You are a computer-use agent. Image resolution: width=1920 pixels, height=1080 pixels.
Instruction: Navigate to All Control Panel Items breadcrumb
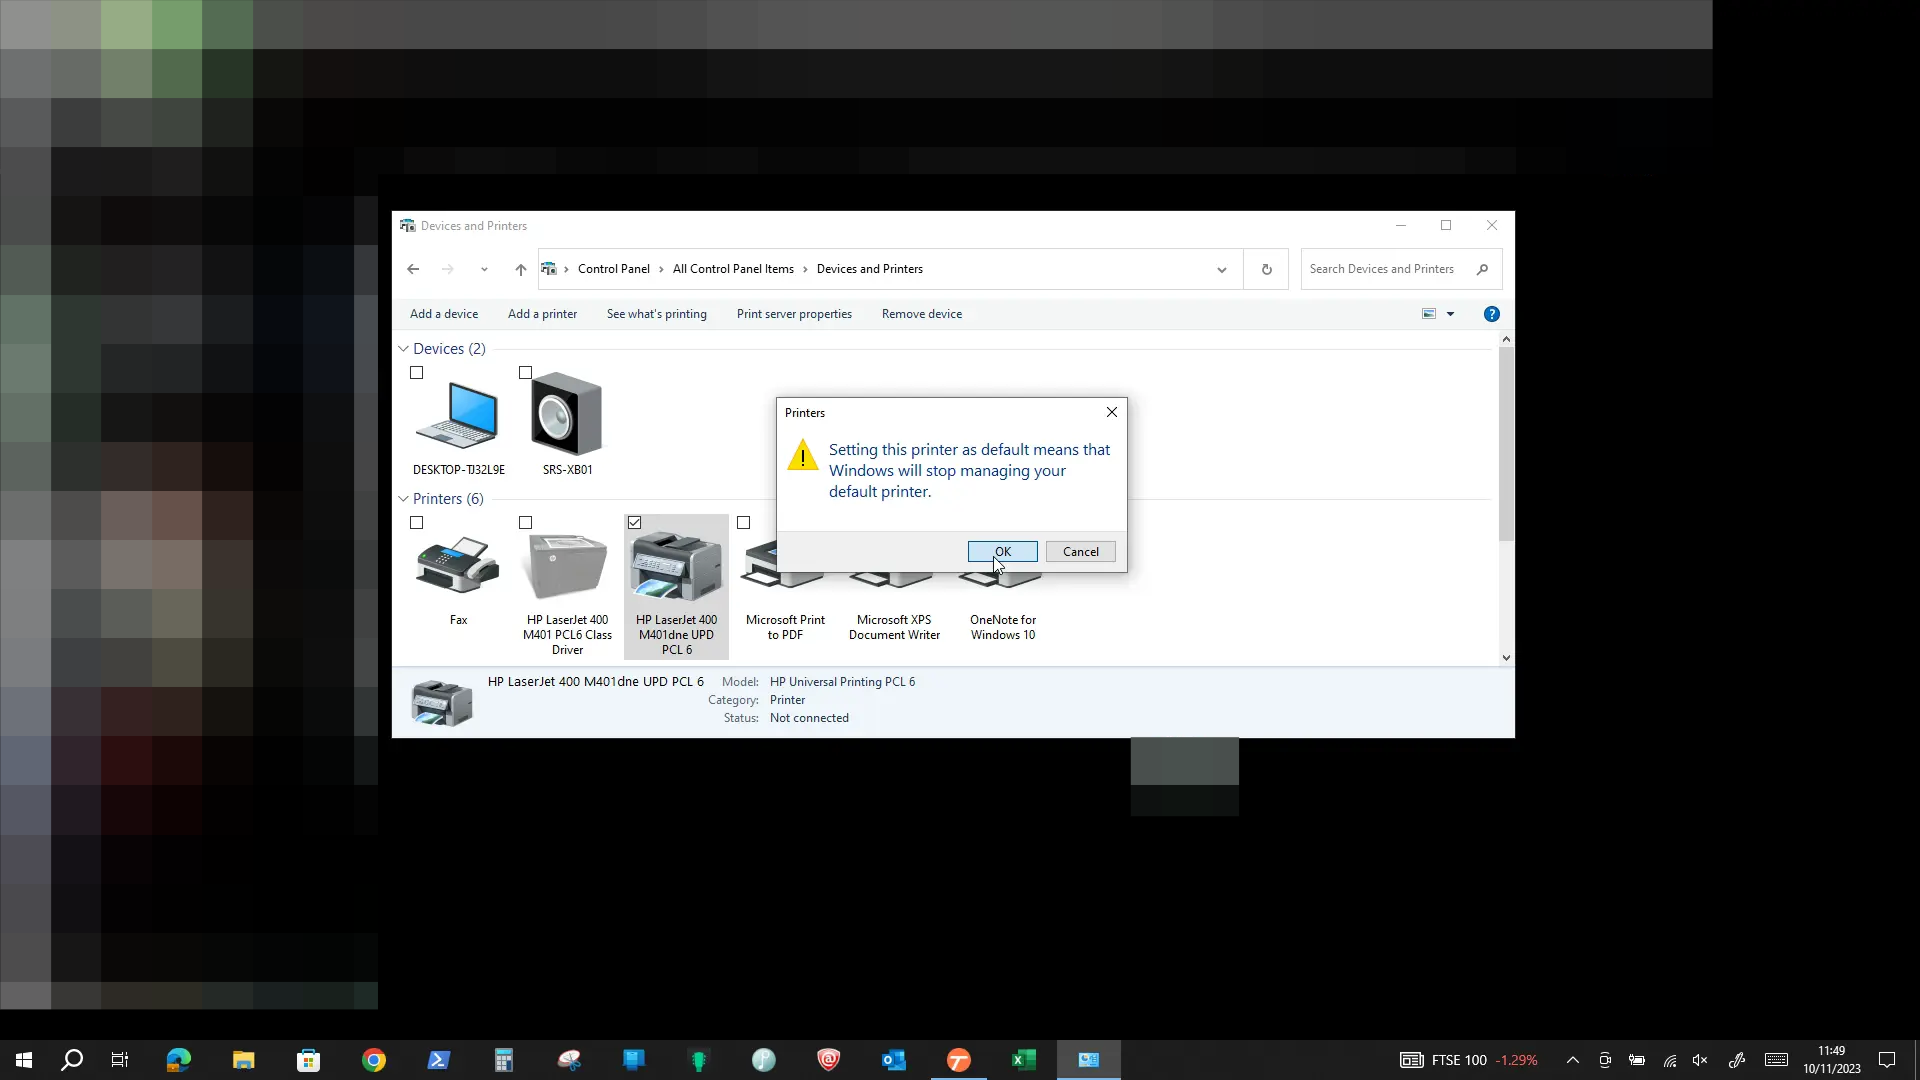[733, 269]
